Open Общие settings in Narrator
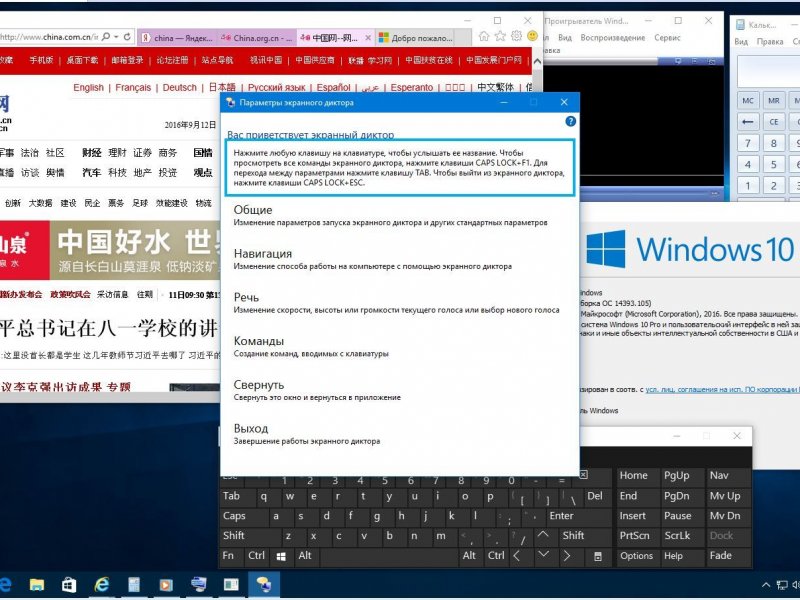 pos(390,215)
